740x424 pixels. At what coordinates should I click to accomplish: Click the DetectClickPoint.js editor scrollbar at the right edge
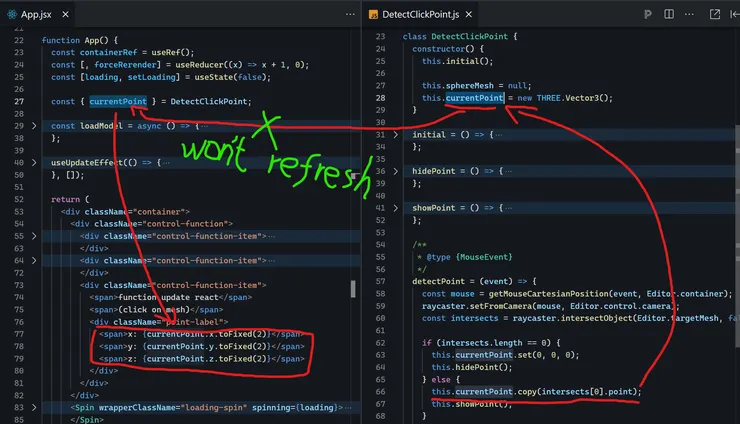click(737, 236)
